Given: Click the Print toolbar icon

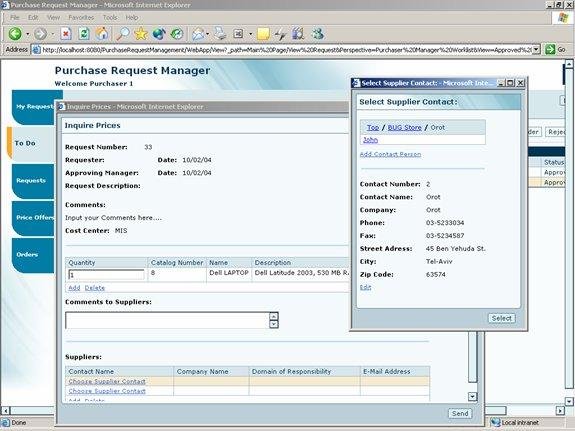Looking at the screenshot, I should tap(220, 34).
